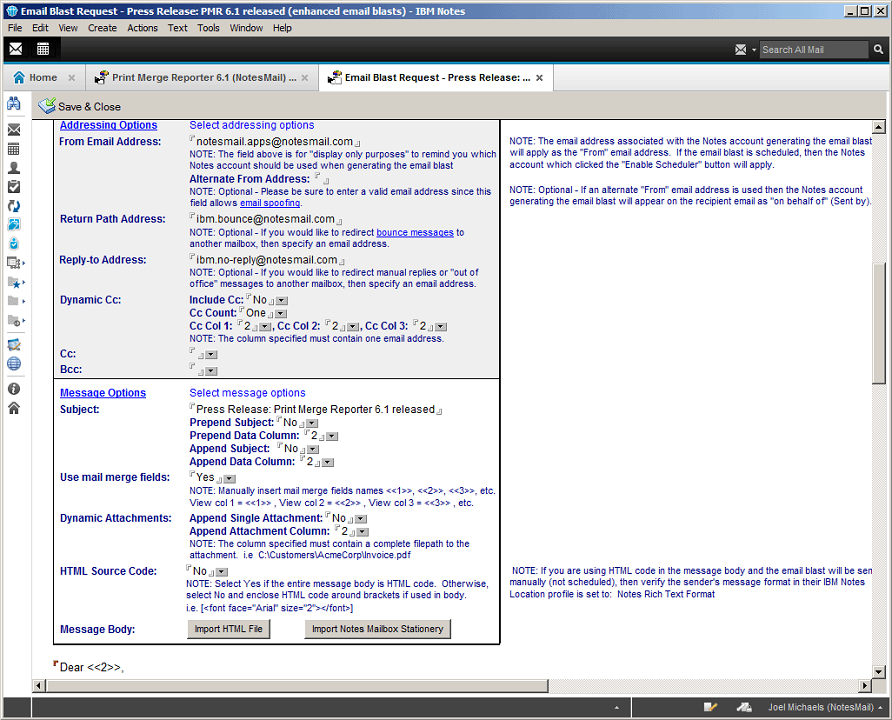Open Contacts from the sidebar person icon
The width and height of the screenshot is (892, 720).
click(x=14, y=168)
